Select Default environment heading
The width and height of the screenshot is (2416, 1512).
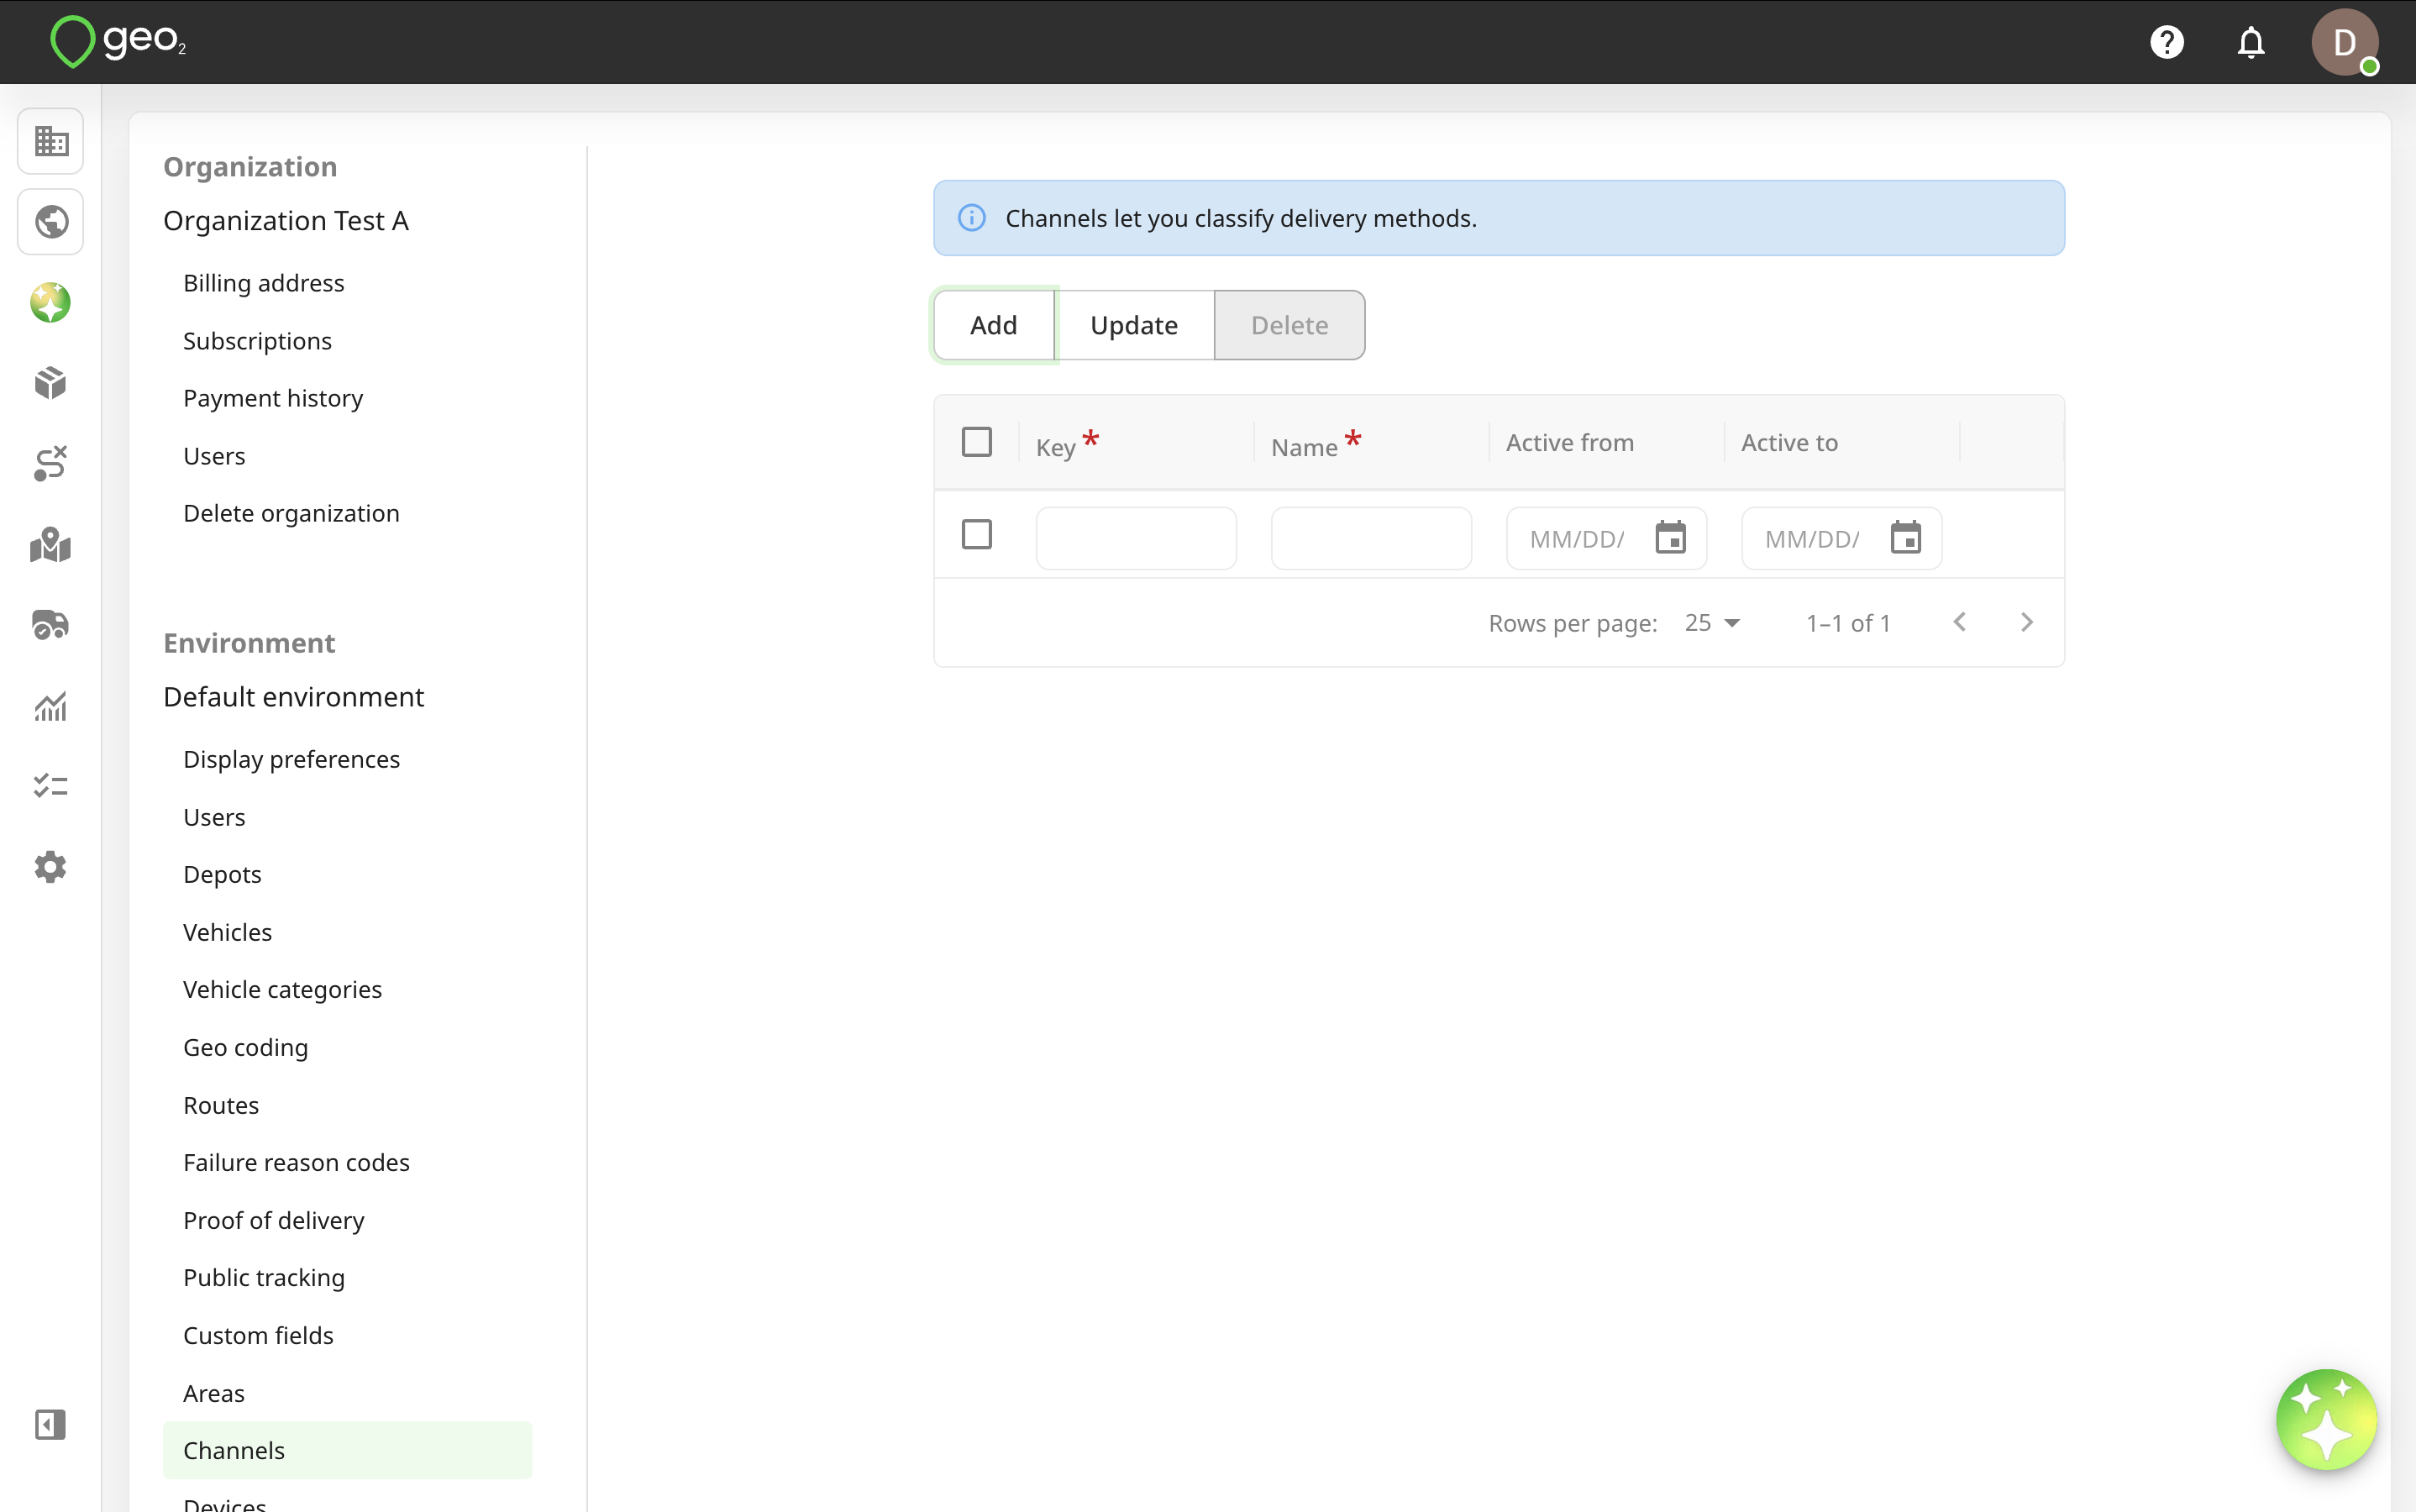coord(293,696)
